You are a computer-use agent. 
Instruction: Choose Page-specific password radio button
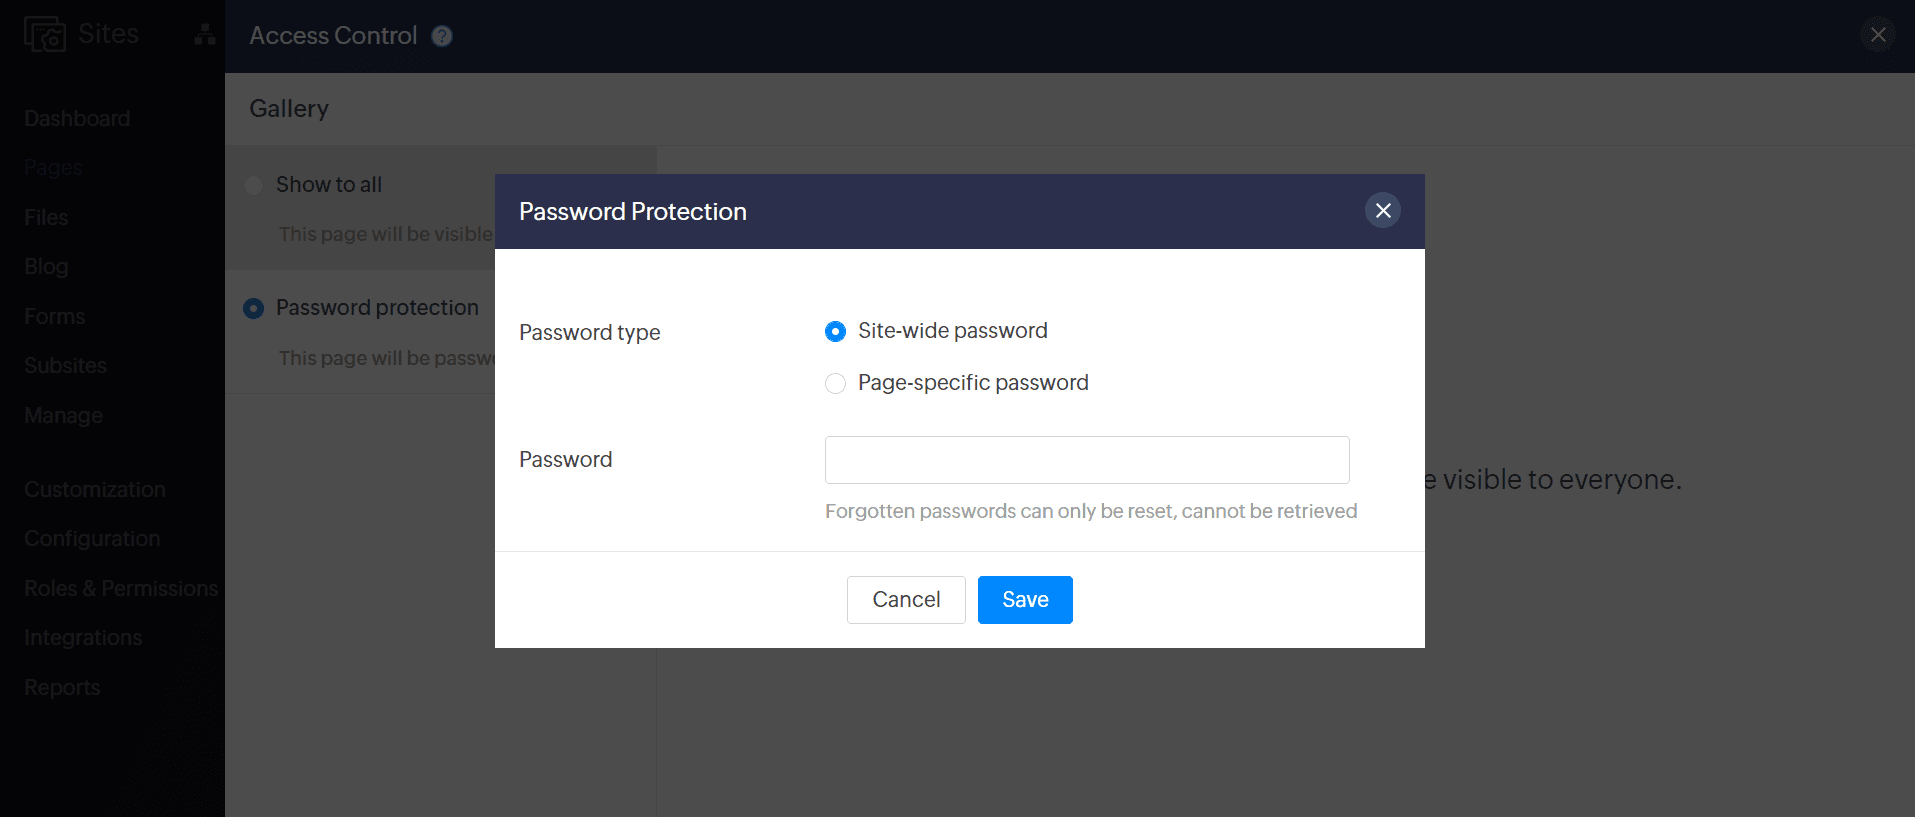coord(835,383)
